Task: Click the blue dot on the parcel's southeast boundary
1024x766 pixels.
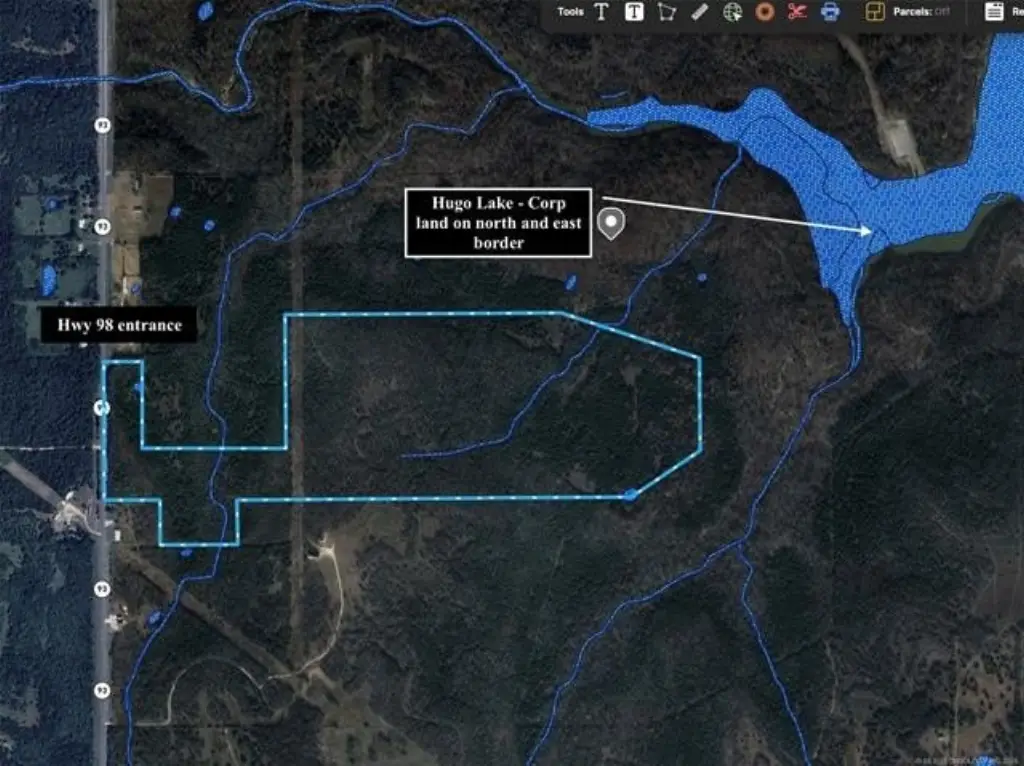Action: 629,495
